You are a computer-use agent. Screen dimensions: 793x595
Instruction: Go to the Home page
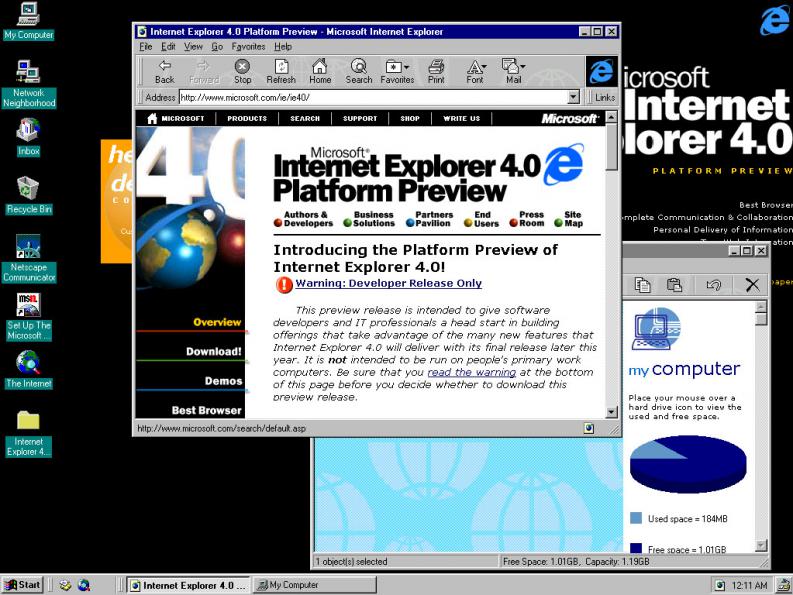coord(320,71)
